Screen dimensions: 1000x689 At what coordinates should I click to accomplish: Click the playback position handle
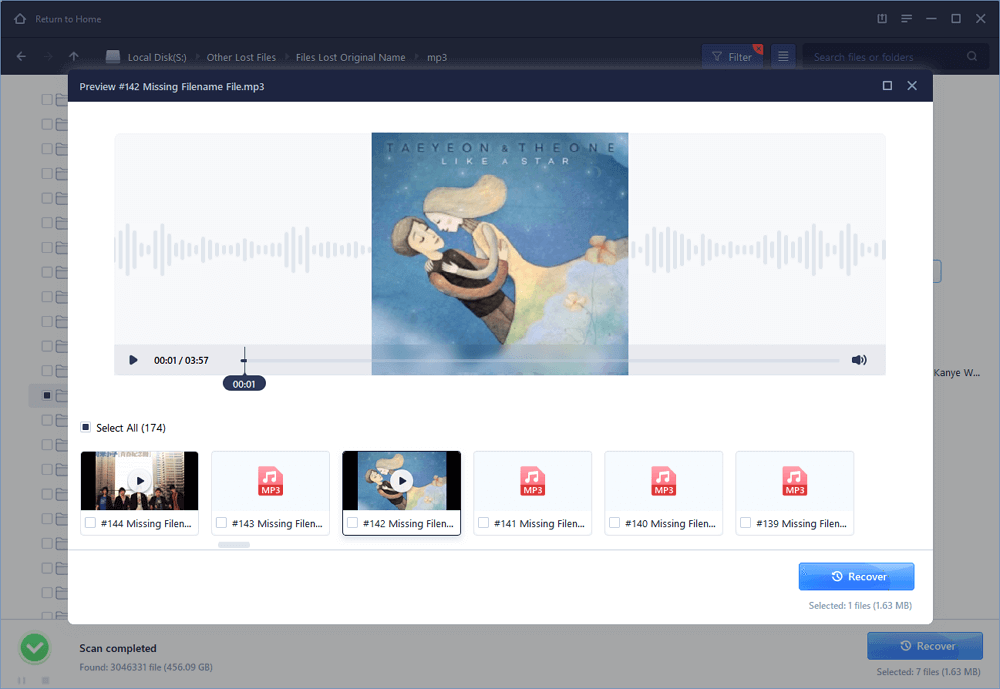click(x=244, y=360)
